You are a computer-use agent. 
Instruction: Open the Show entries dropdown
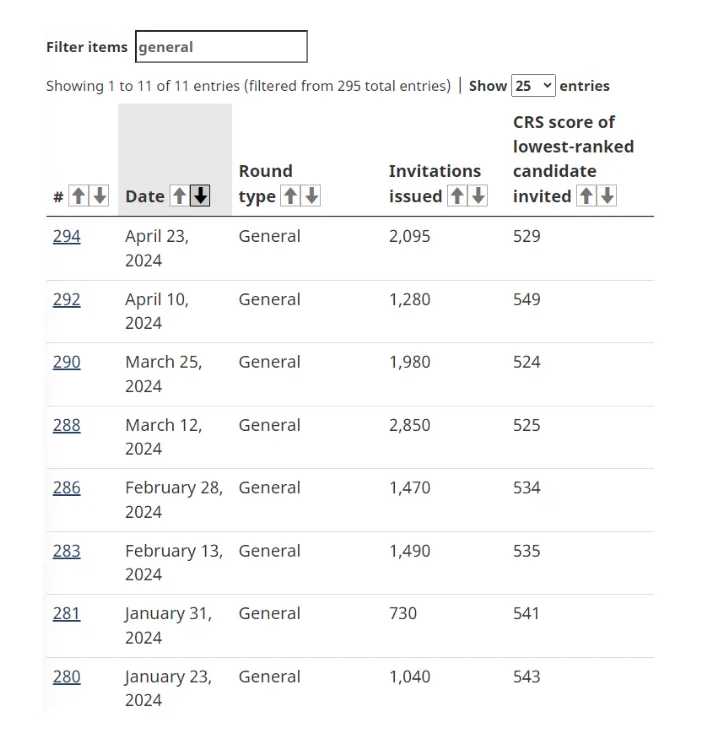[533, 86]
